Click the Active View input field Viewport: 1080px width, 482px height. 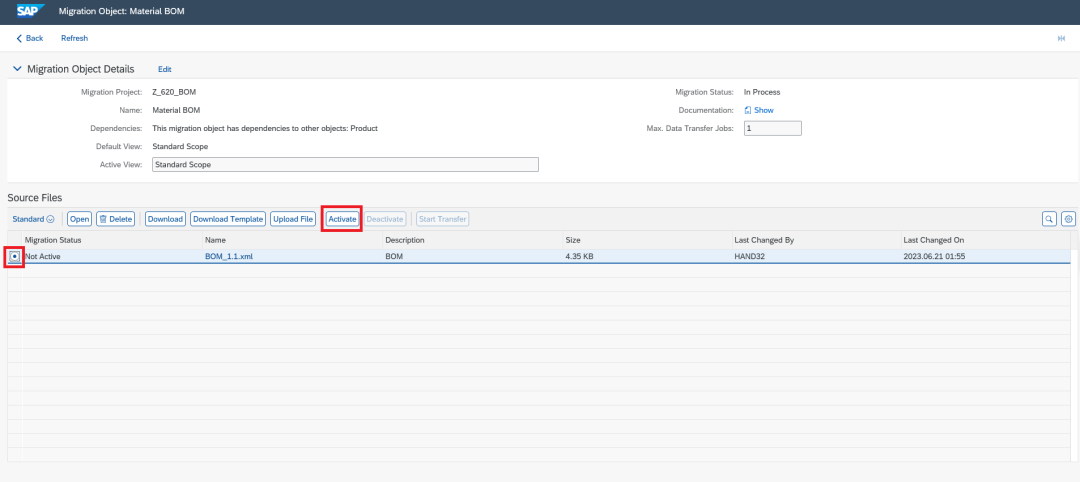point(345,165)
